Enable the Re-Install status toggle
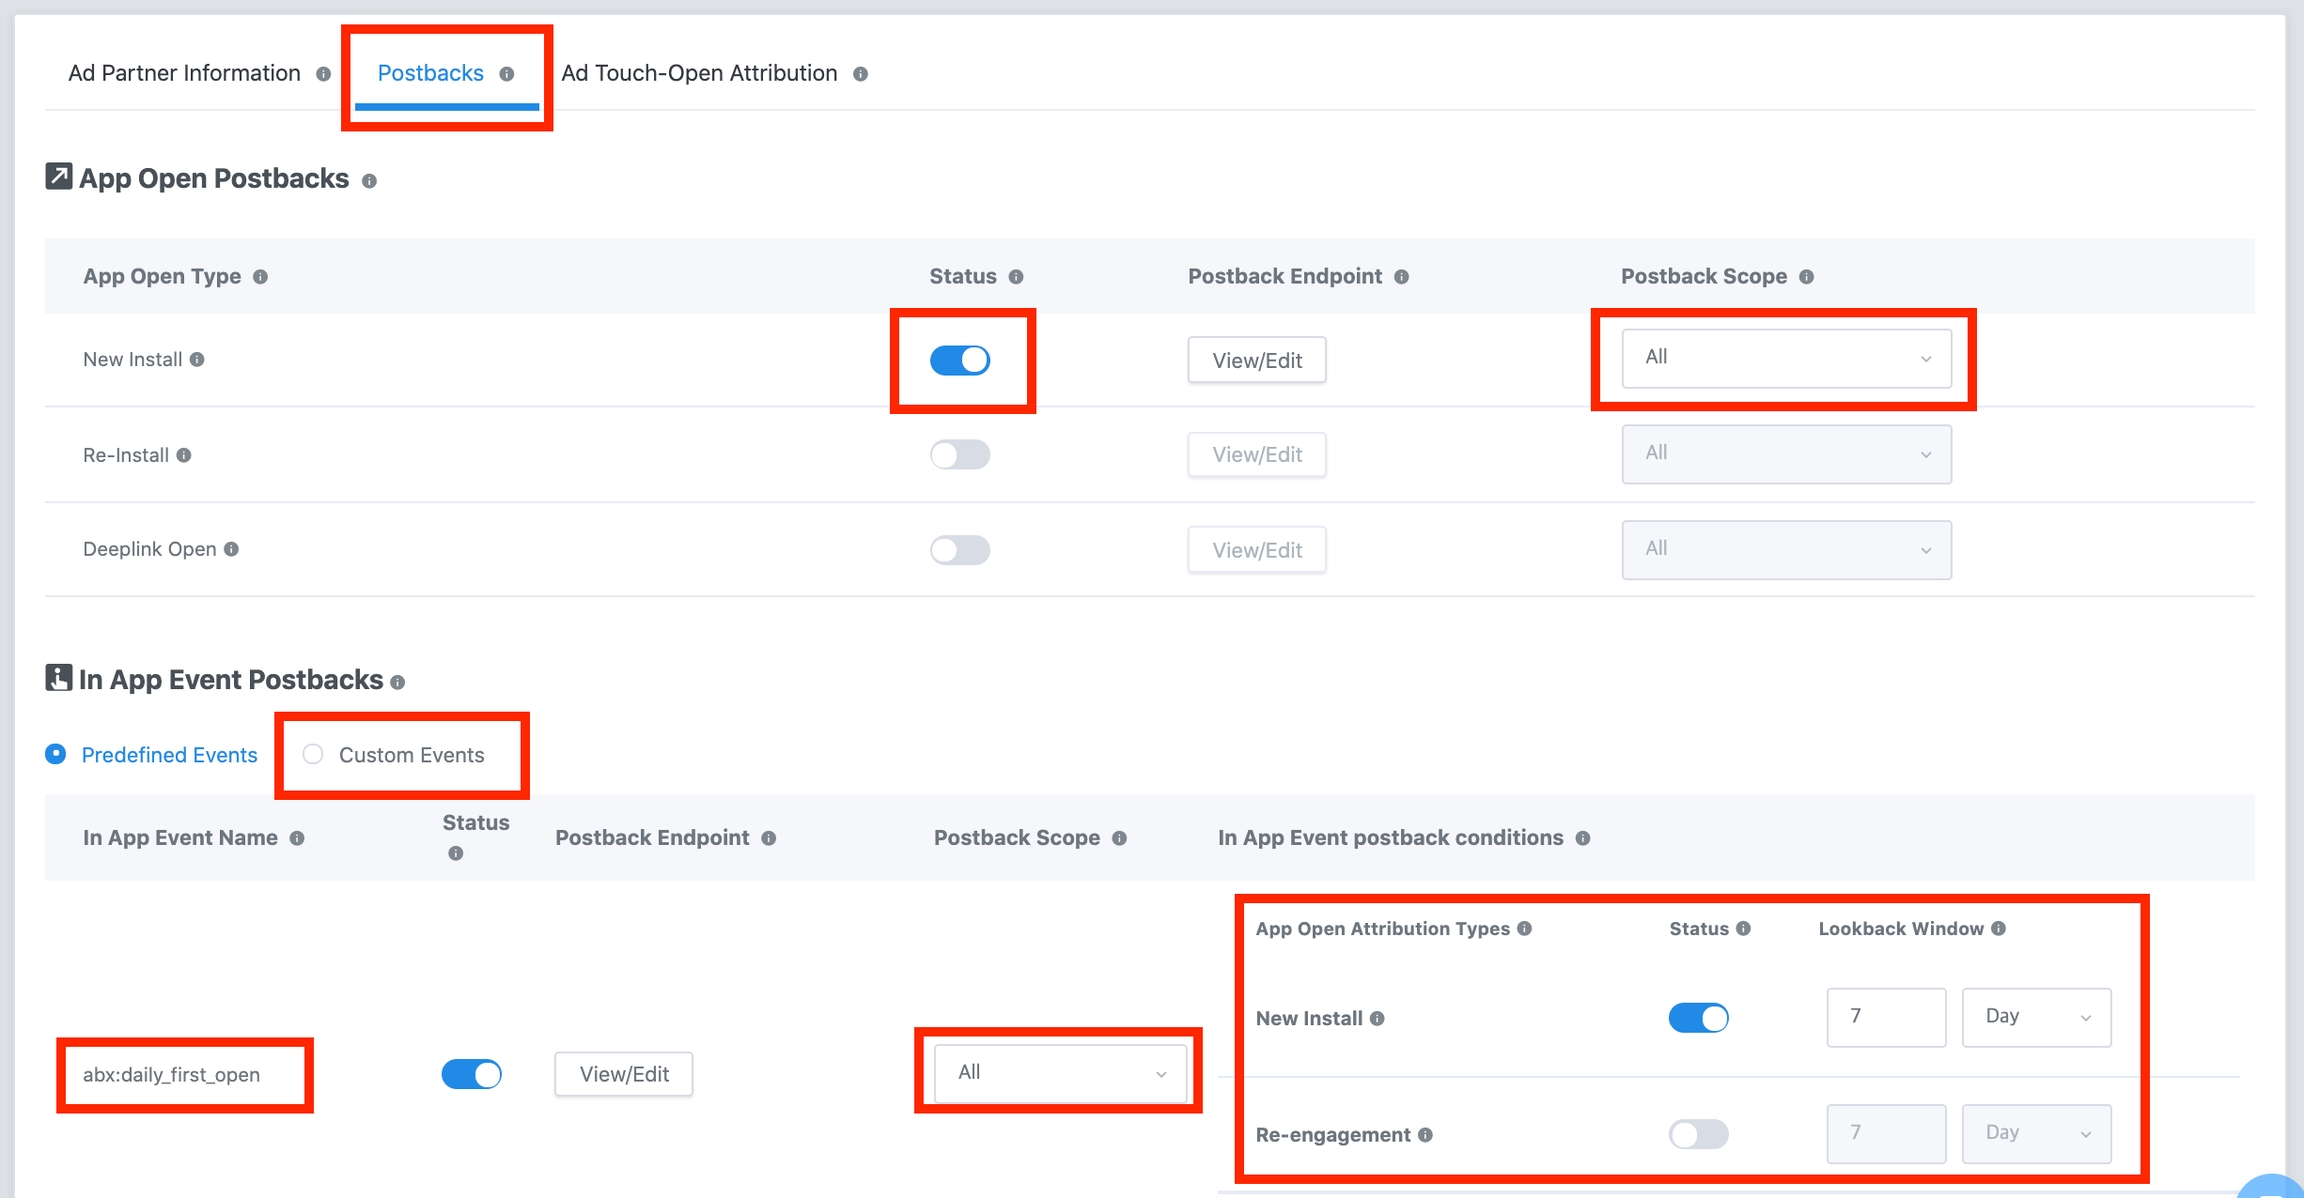This screenshot has width=2304, height=1198. (960, 455)
